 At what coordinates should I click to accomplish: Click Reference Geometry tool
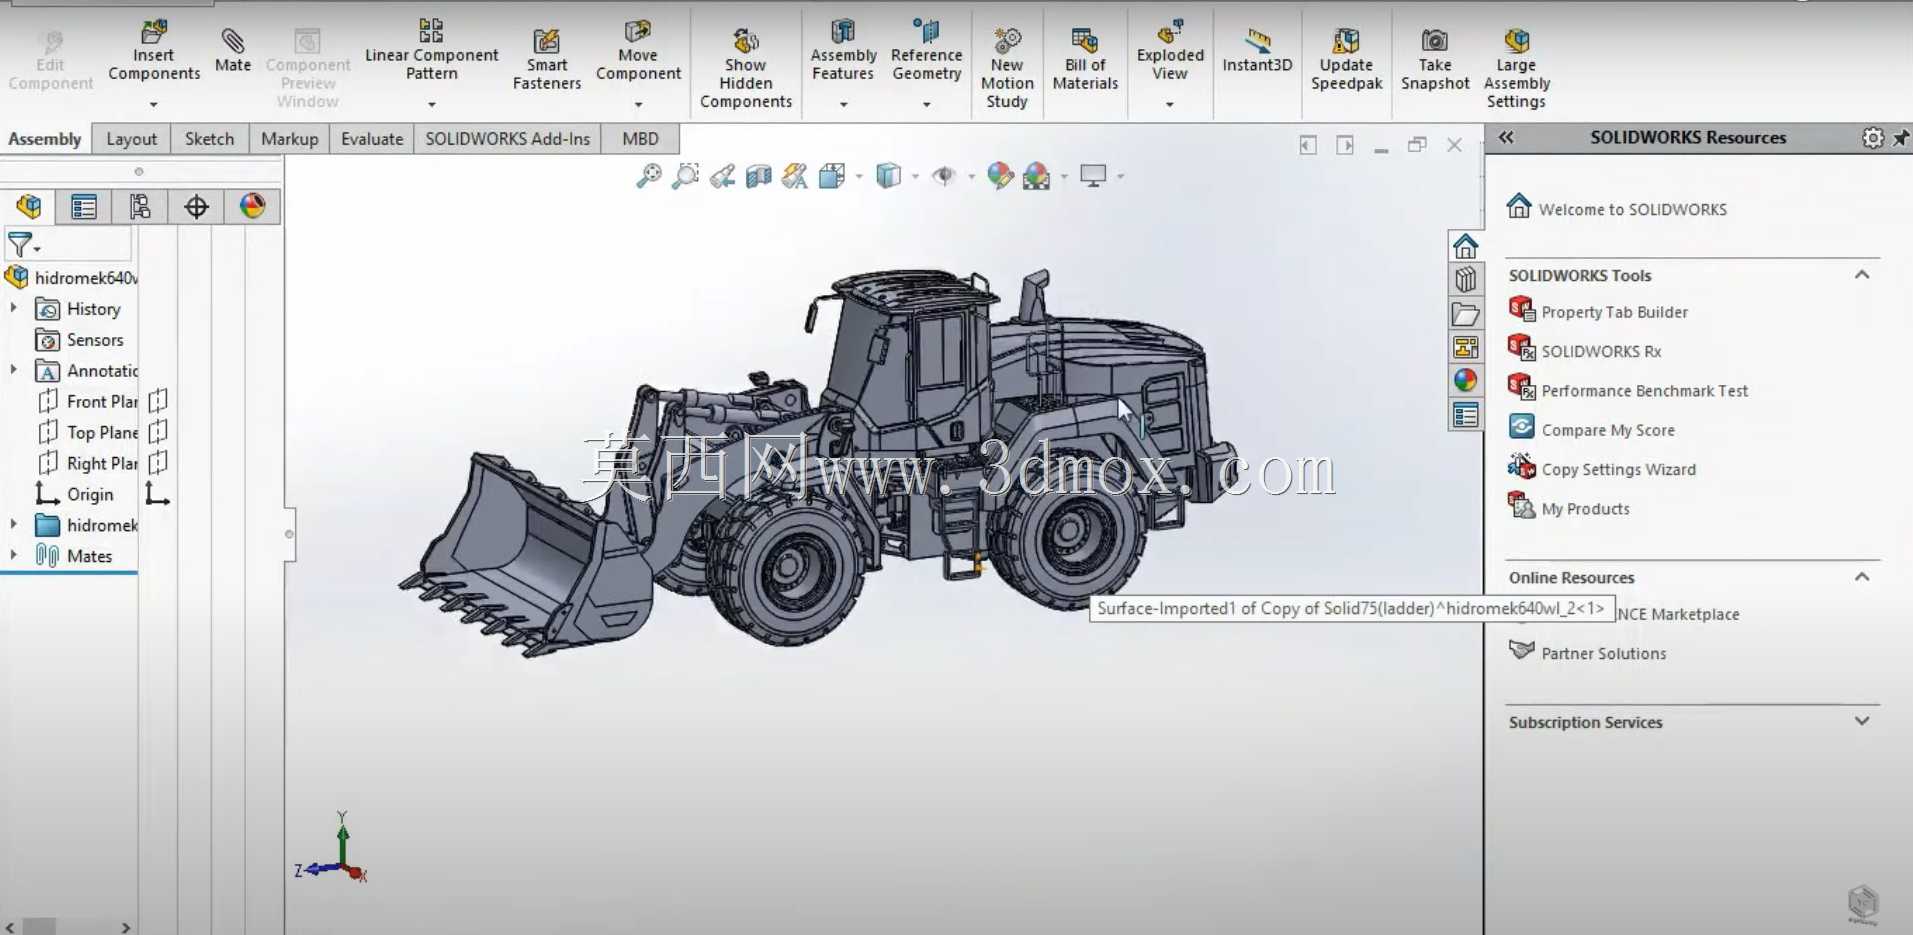tap(927, 51)
